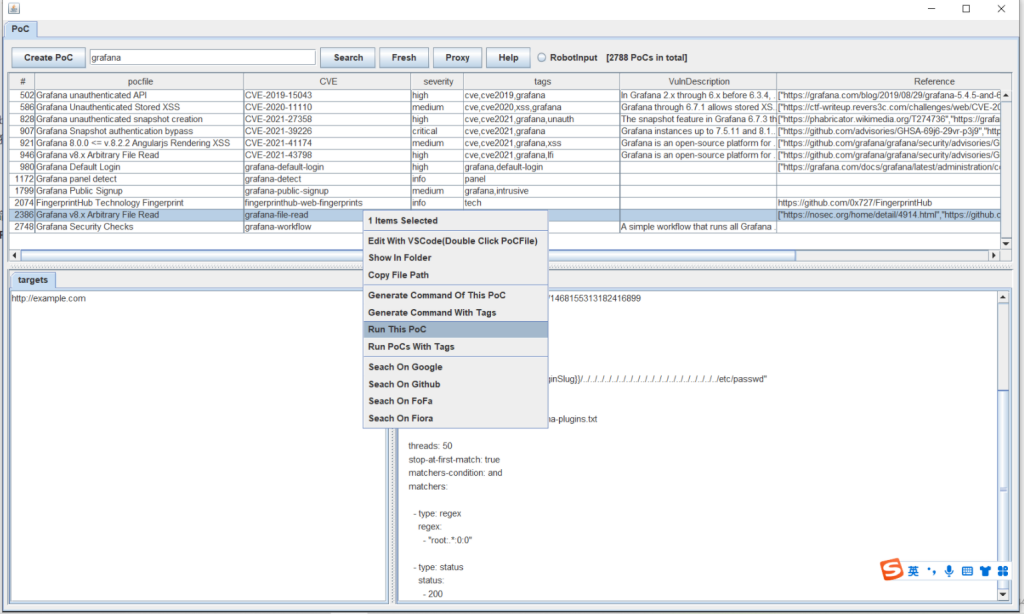Viewport: 1024px width, 614px height.
Task: Click the YAML panel scrollbar up arrow
Action: click(x=1003, y=297)
